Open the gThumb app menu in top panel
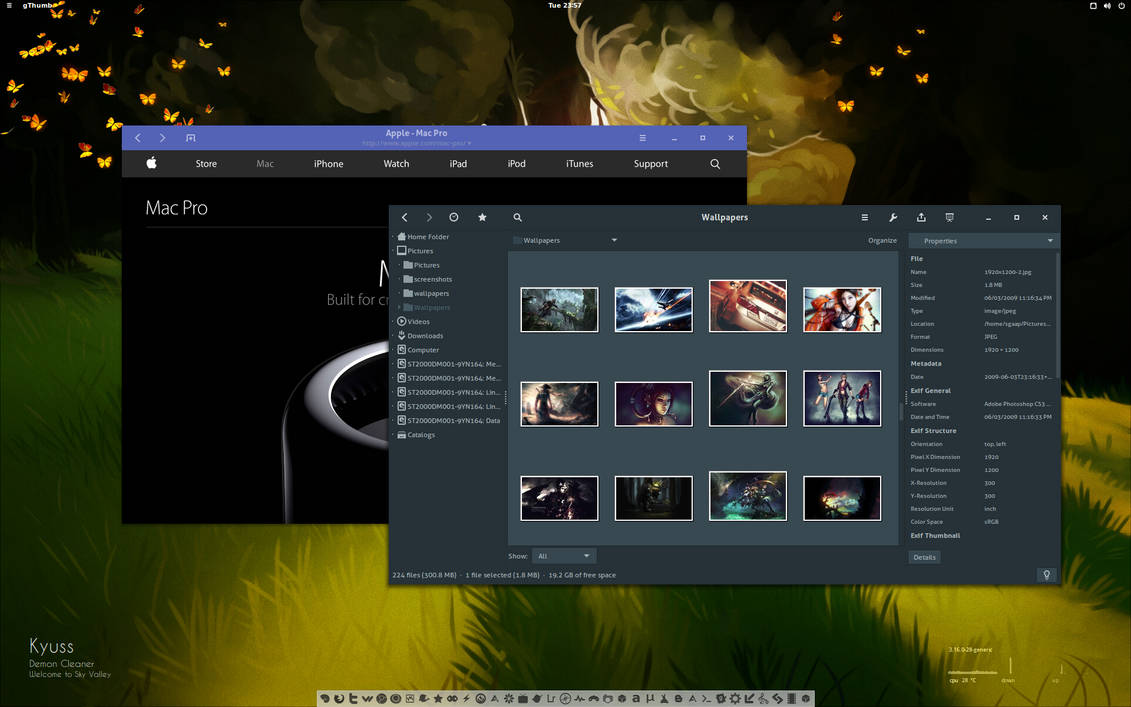The width and height of the screenshot is (1131, 707). [x=38, y=5]
